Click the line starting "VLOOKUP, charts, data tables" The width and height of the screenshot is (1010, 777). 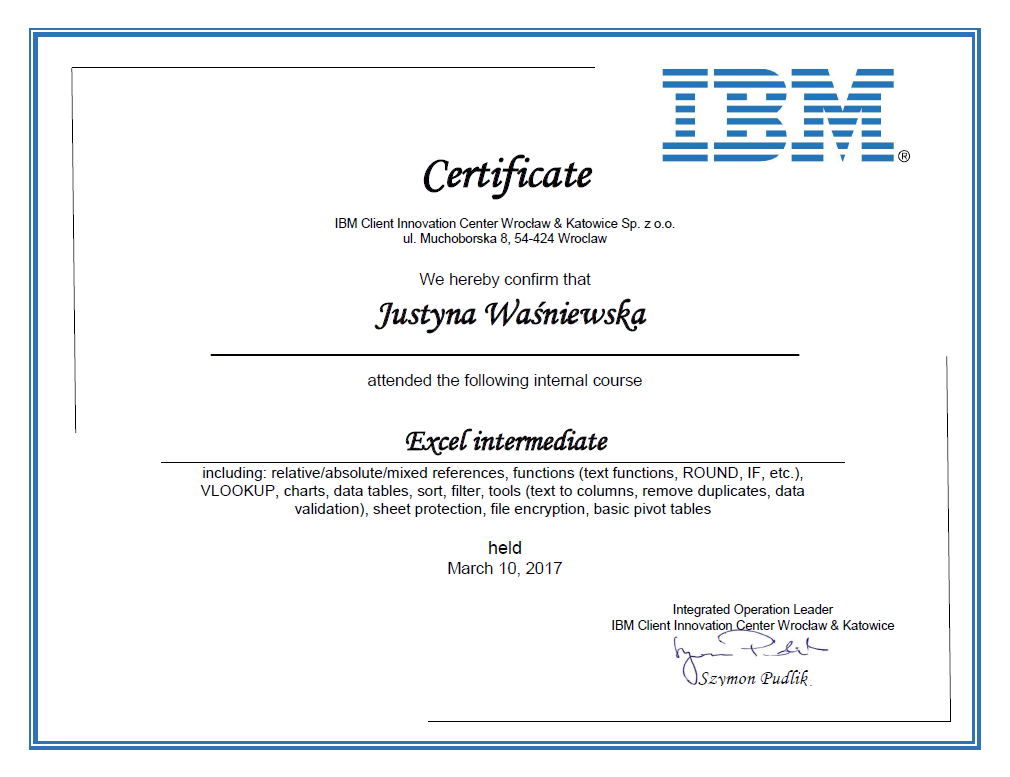click(x=502, y=492)
